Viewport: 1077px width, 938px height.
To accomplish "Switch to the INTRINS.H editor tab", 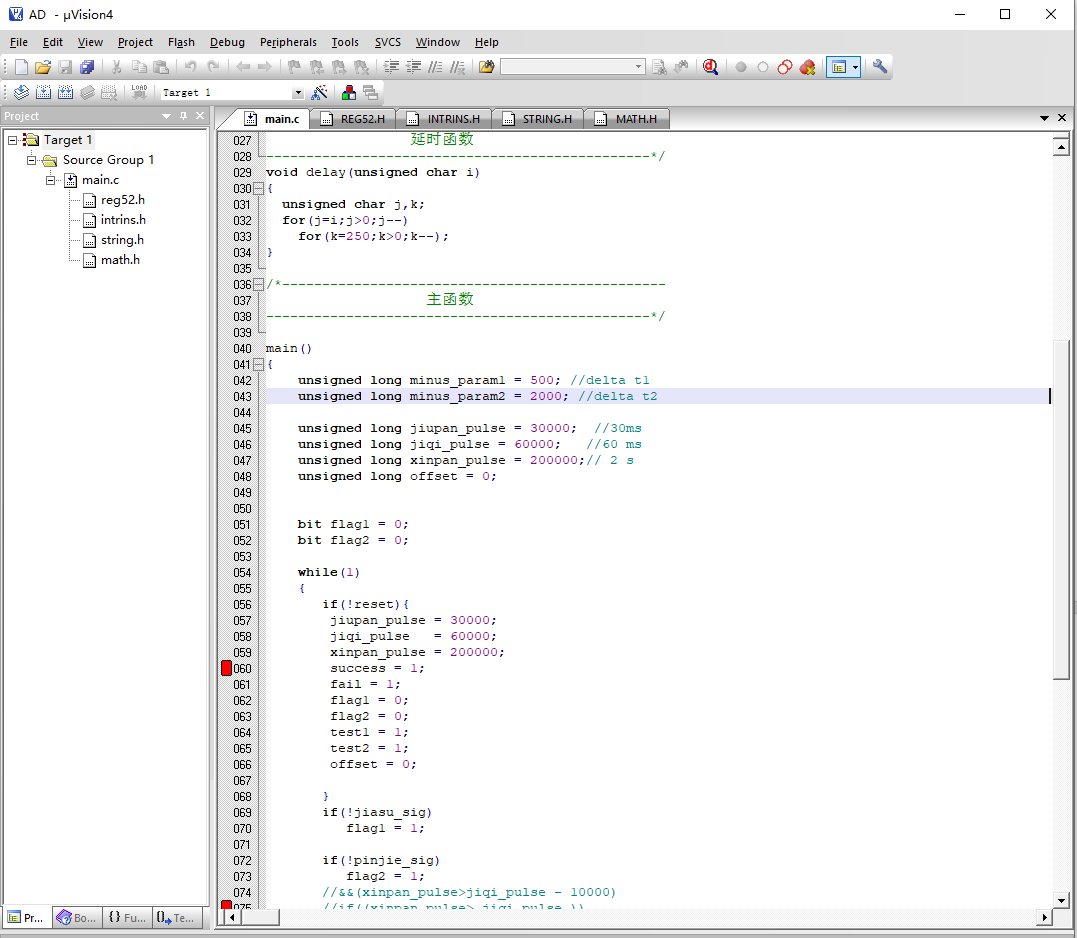I will pos(444,119).
